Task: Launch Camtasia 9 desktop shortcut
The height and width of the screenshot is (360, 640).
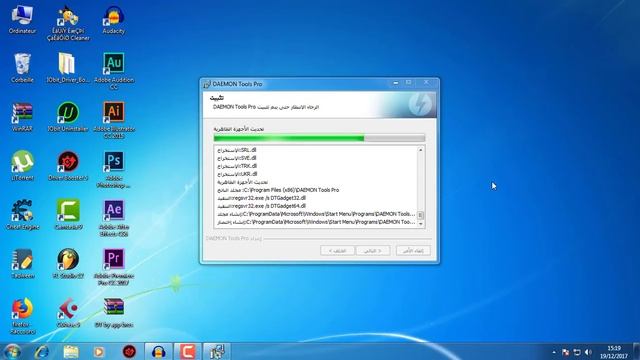Action: (68, 215)
